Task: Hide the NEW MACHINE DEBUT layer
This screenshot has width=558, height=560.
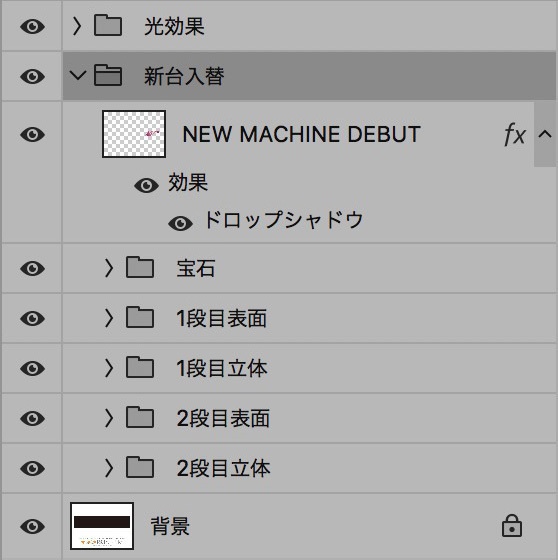Action: (x=33, y=134)
